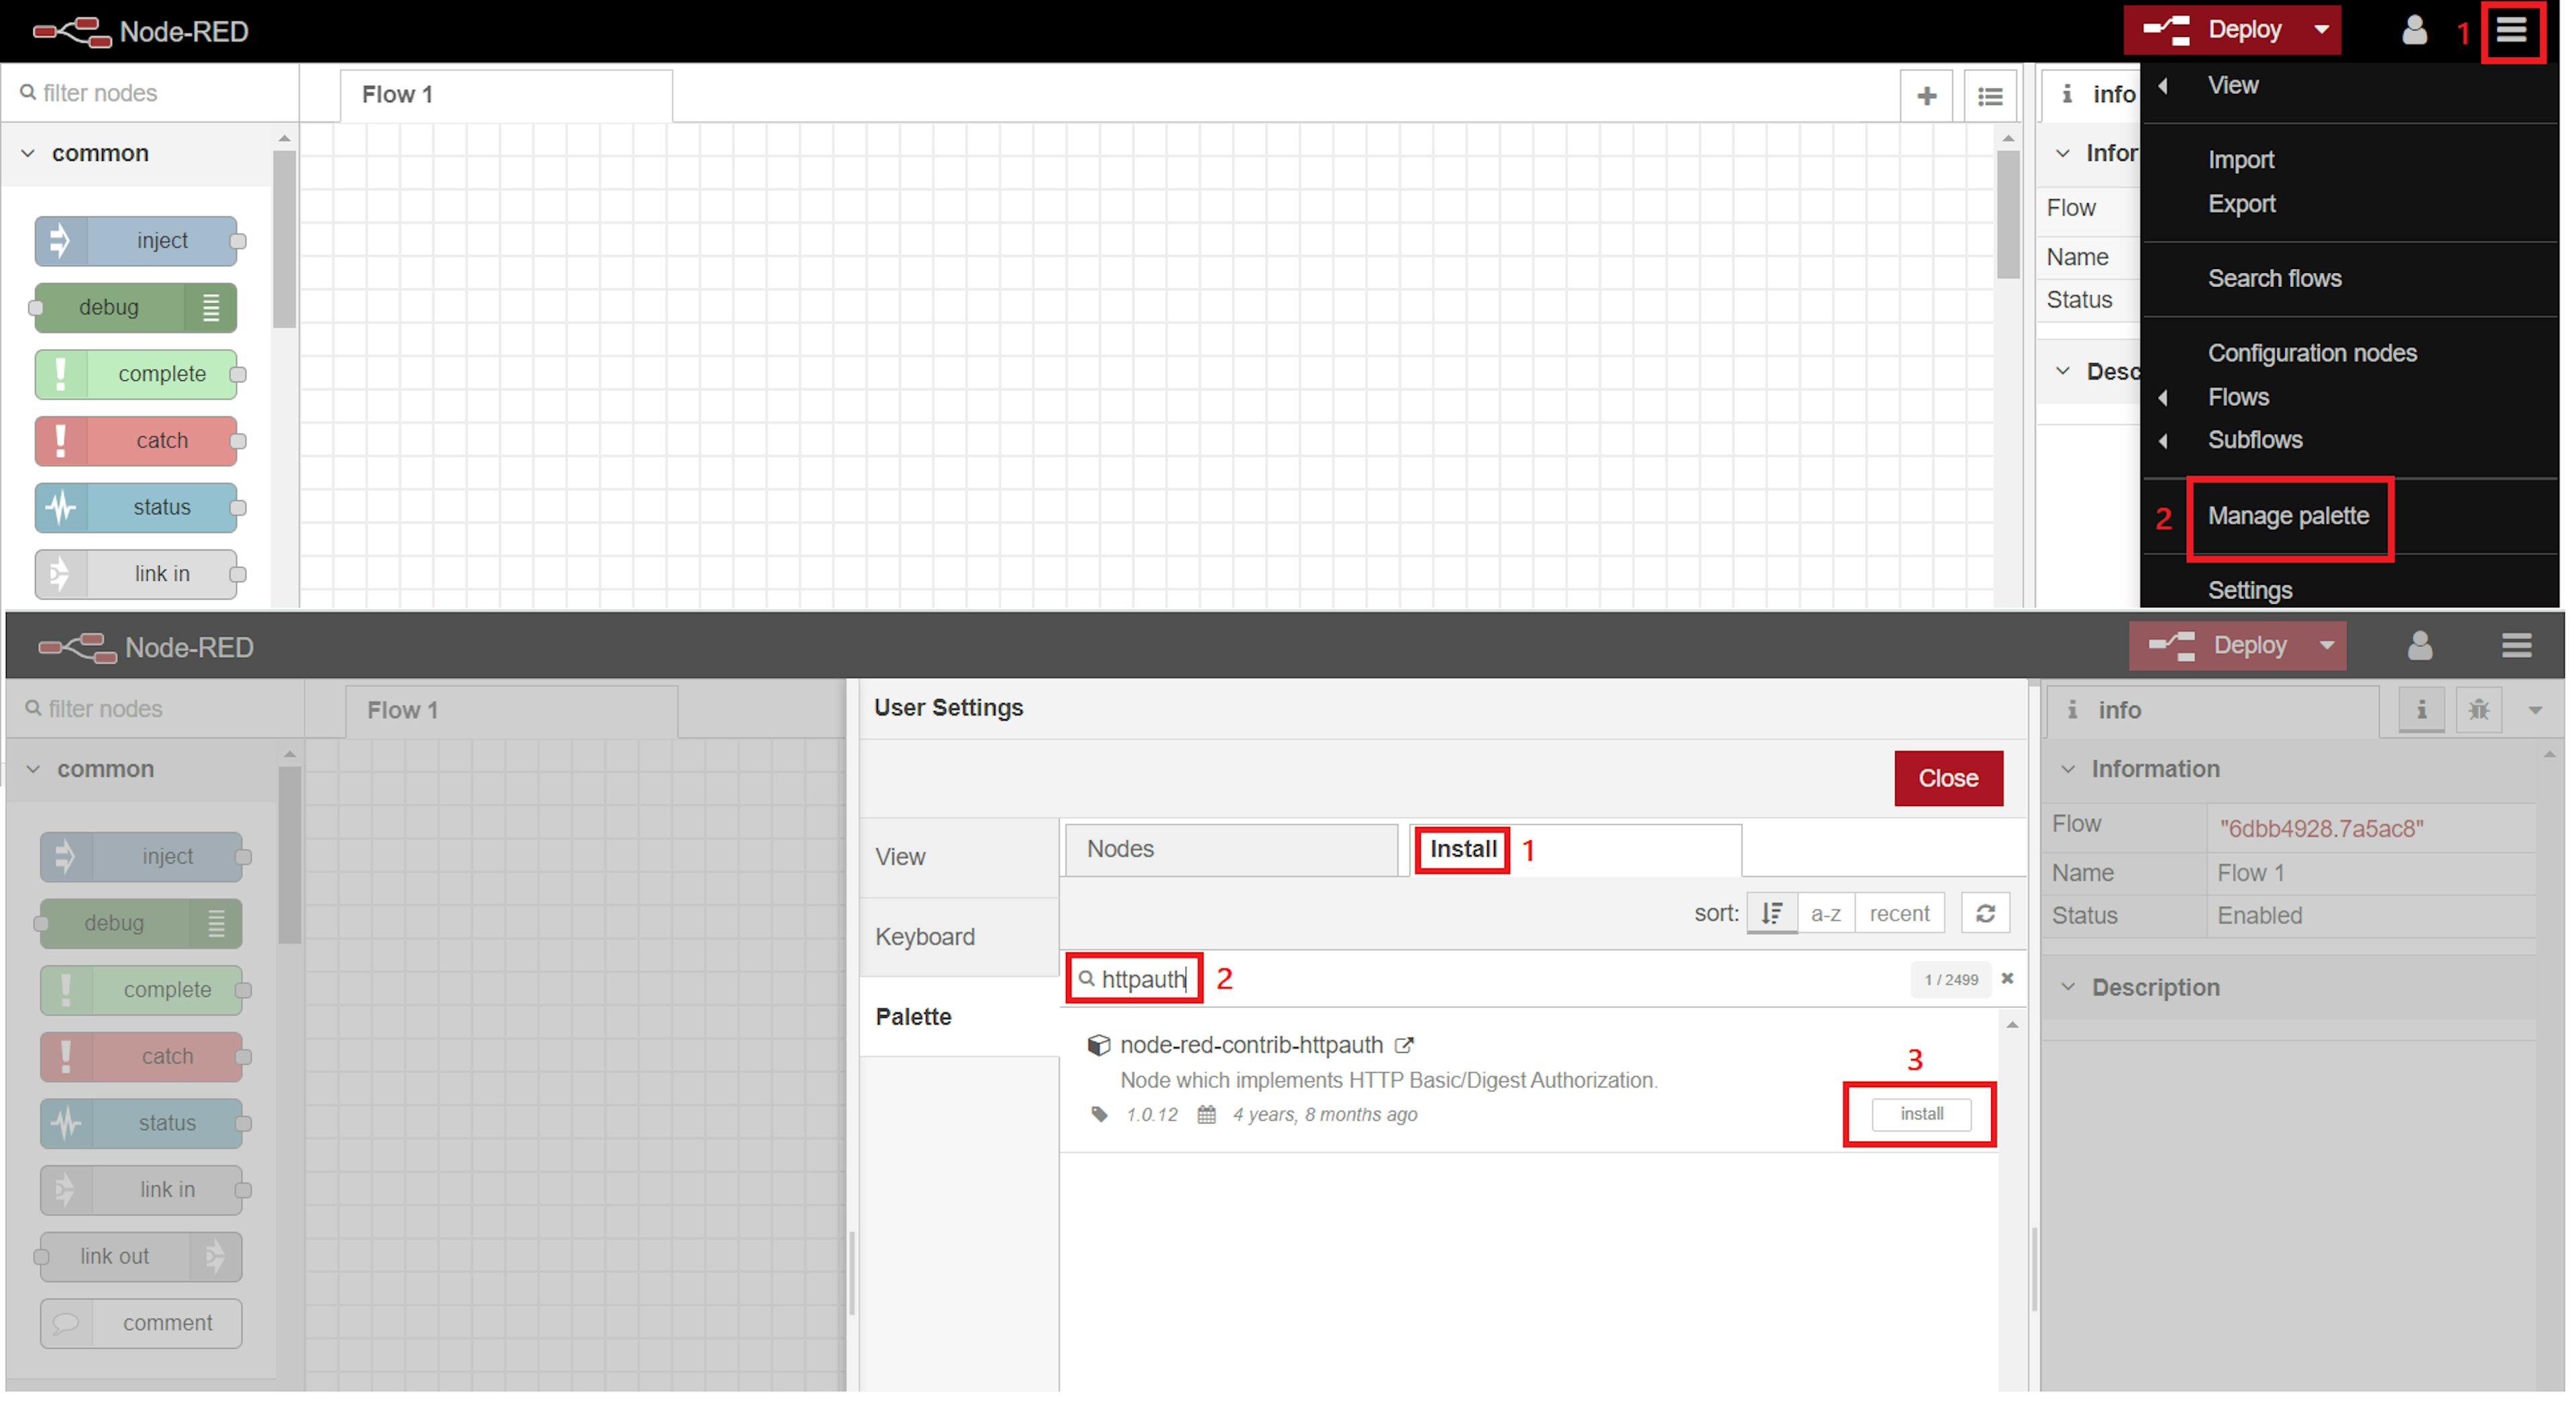Click filter nodes field in top window
Screen dimensions: 2576x1405
pos(150,93)
